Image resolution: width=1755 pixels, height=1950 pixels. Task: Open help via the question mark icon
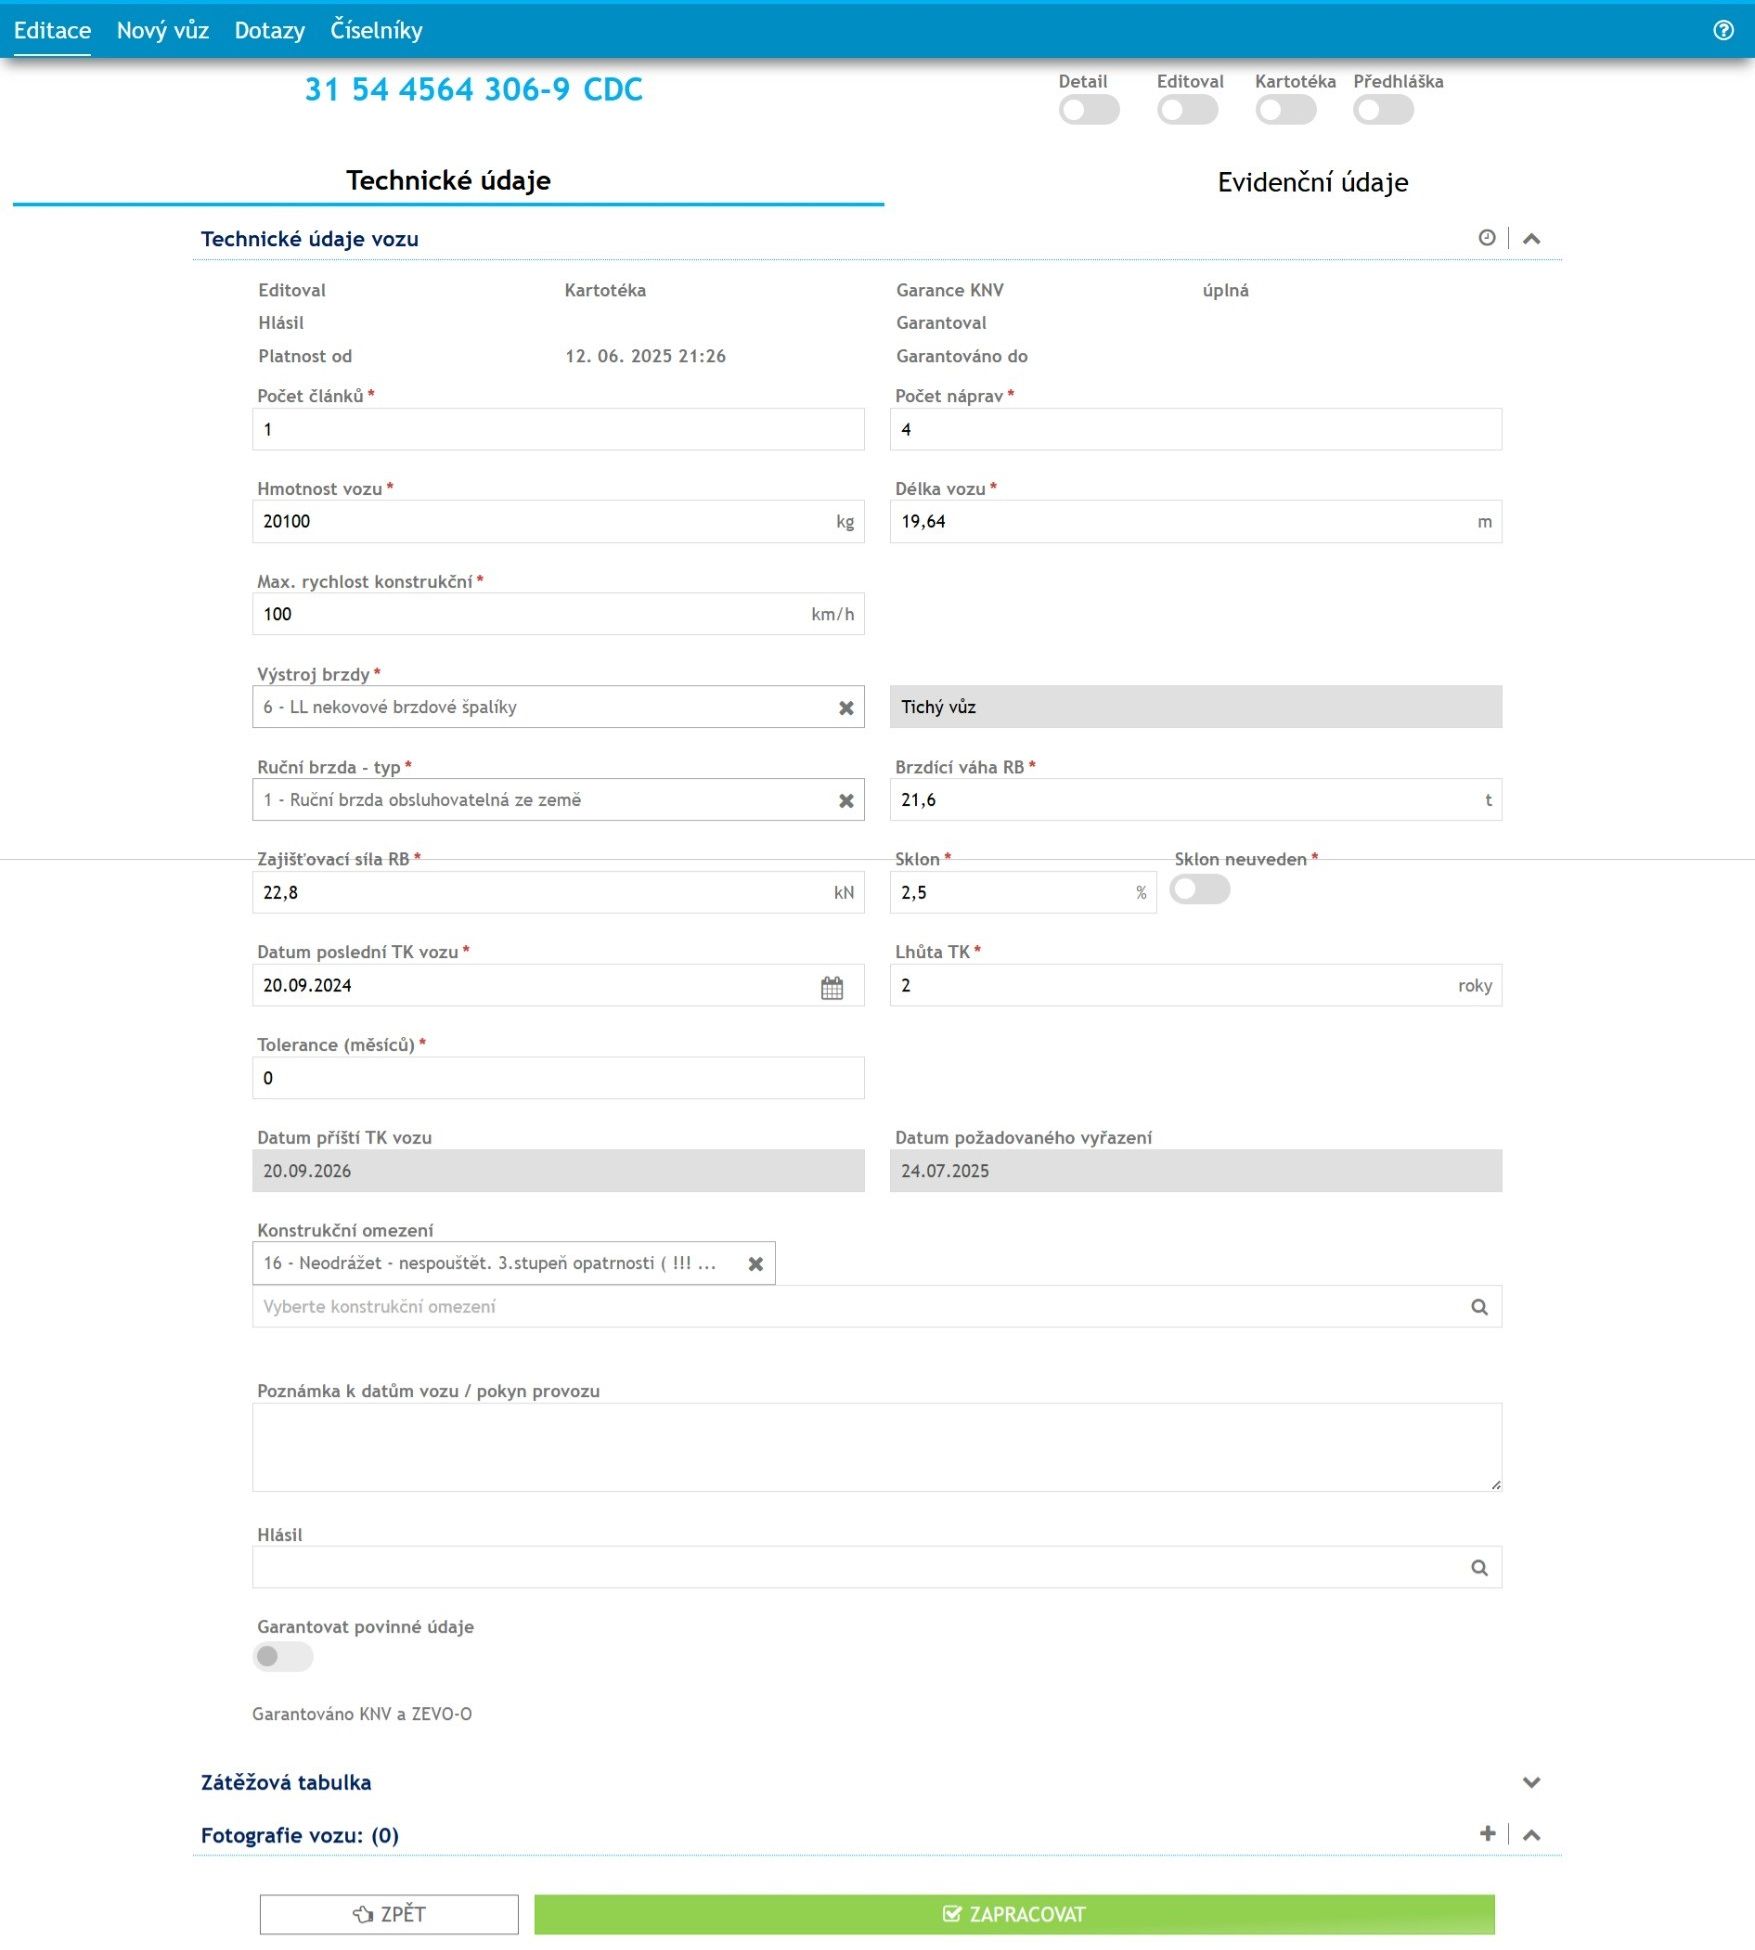1723,30
